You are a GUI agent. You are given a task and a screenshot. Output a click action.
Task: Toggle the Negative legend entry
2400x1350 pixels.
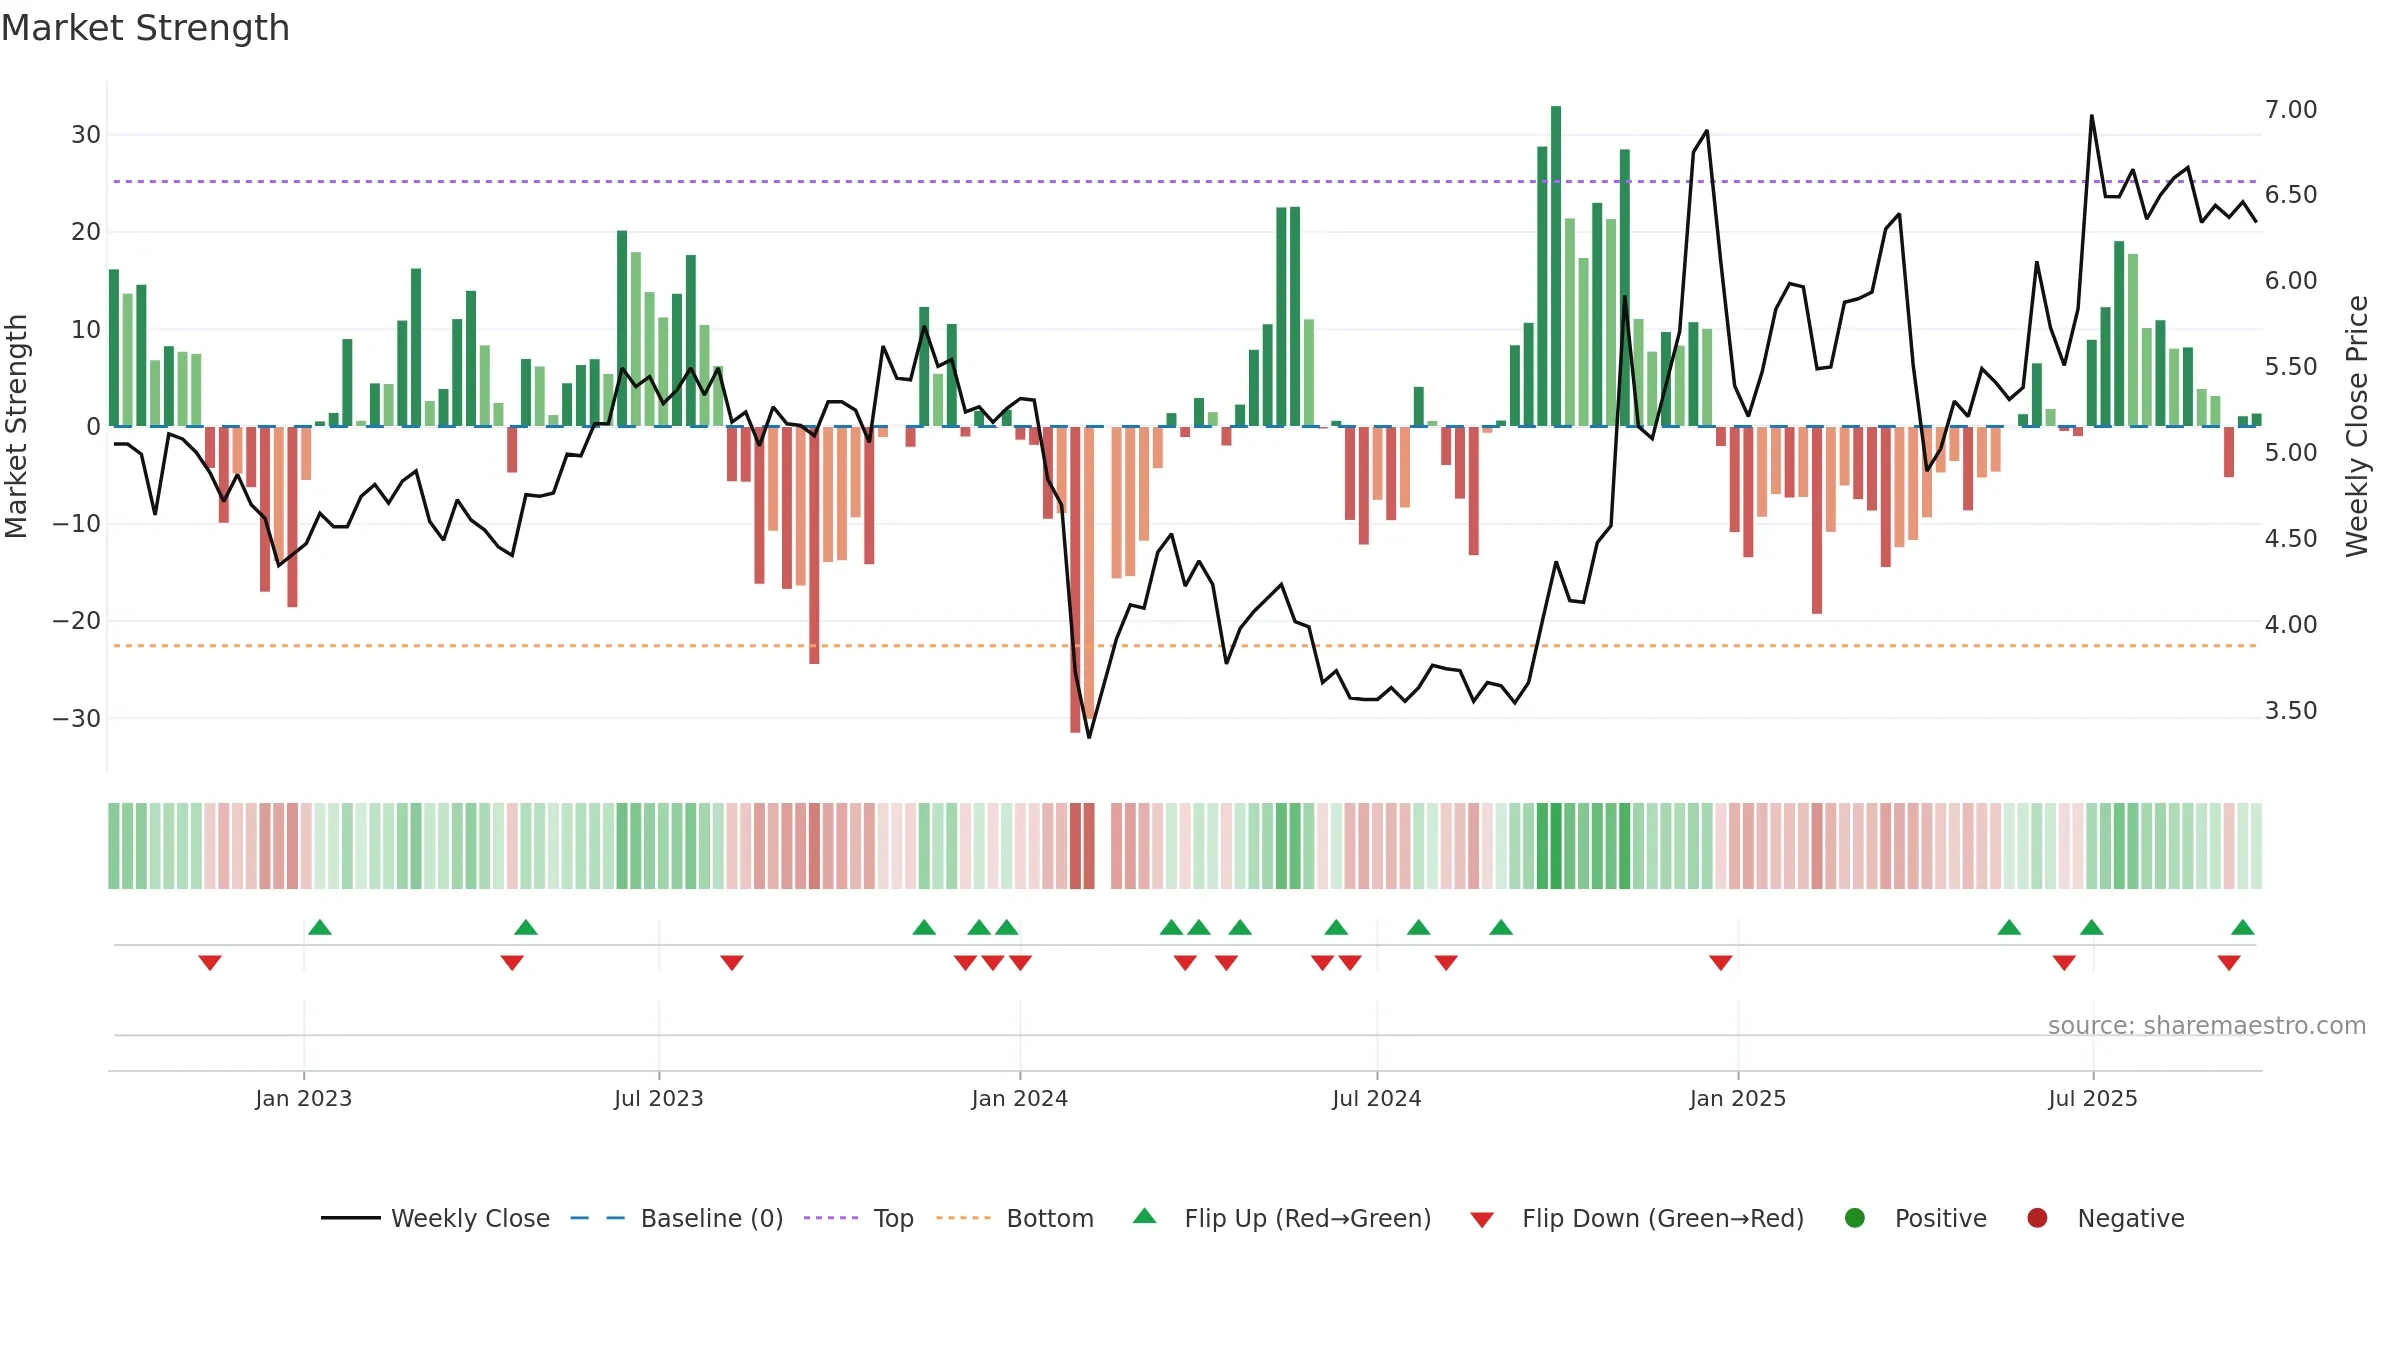click(2105, 1218)
